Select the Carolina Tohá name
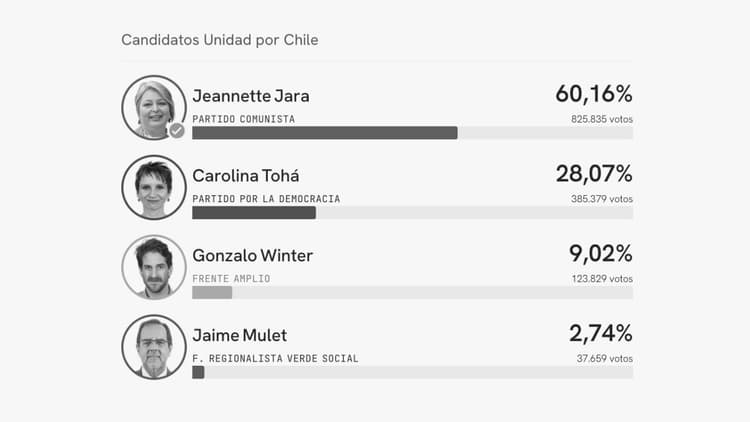Image resolution: width=750 pixels, height=422 pixels. coord(246,176)
